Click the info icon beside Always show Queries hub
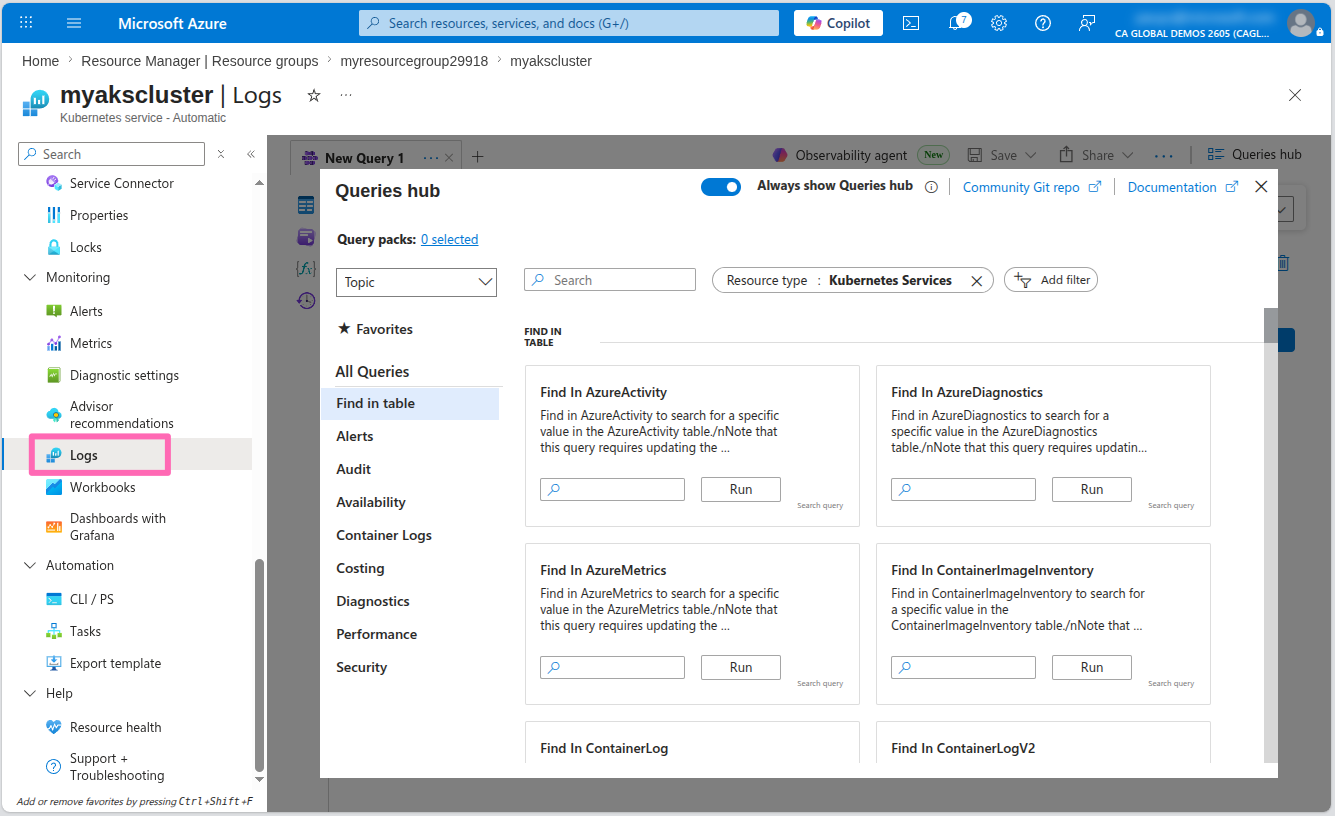The height and width of the screenshot is (816, 1335). click(931, 187)
